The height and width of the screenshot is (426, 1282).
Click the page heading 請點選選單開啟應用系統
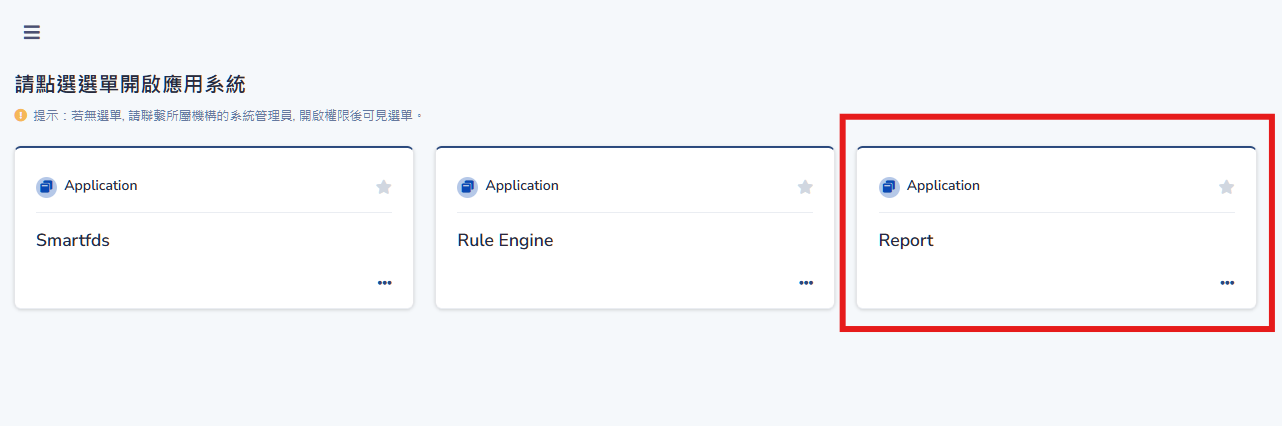tap(130, 84)
